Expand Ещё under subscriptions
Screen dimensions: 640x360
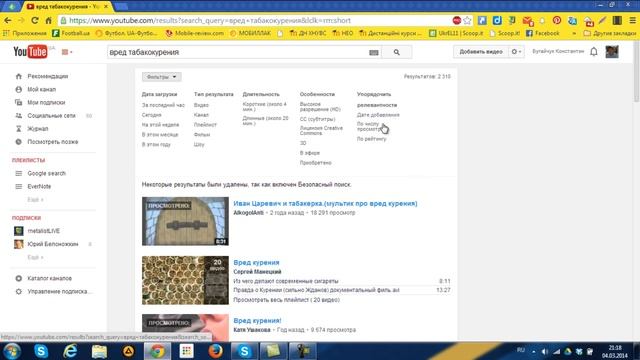coord(35,258)
